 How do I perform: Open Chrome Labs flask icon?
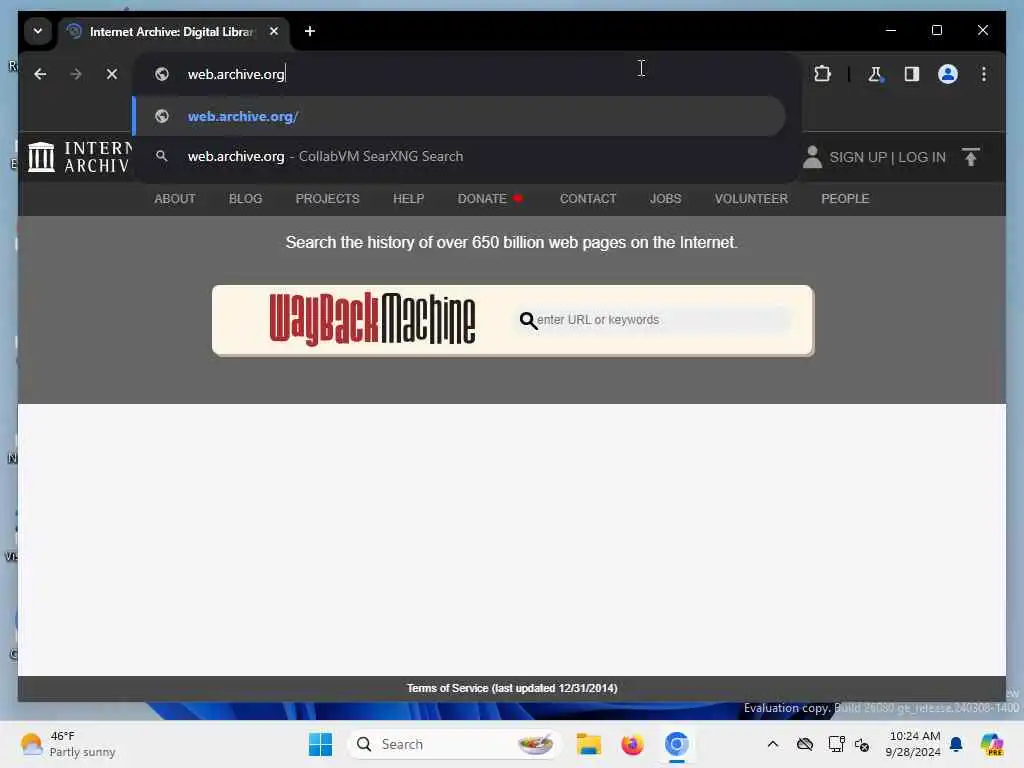[875, 74]
